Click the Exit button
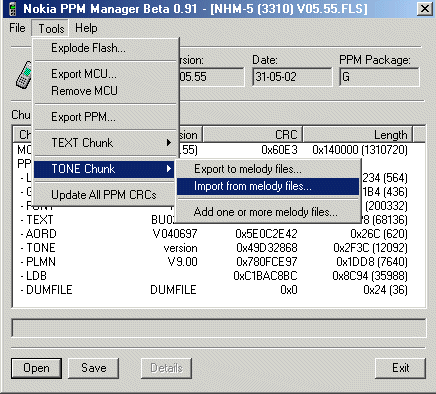 (x=400, y=368)
